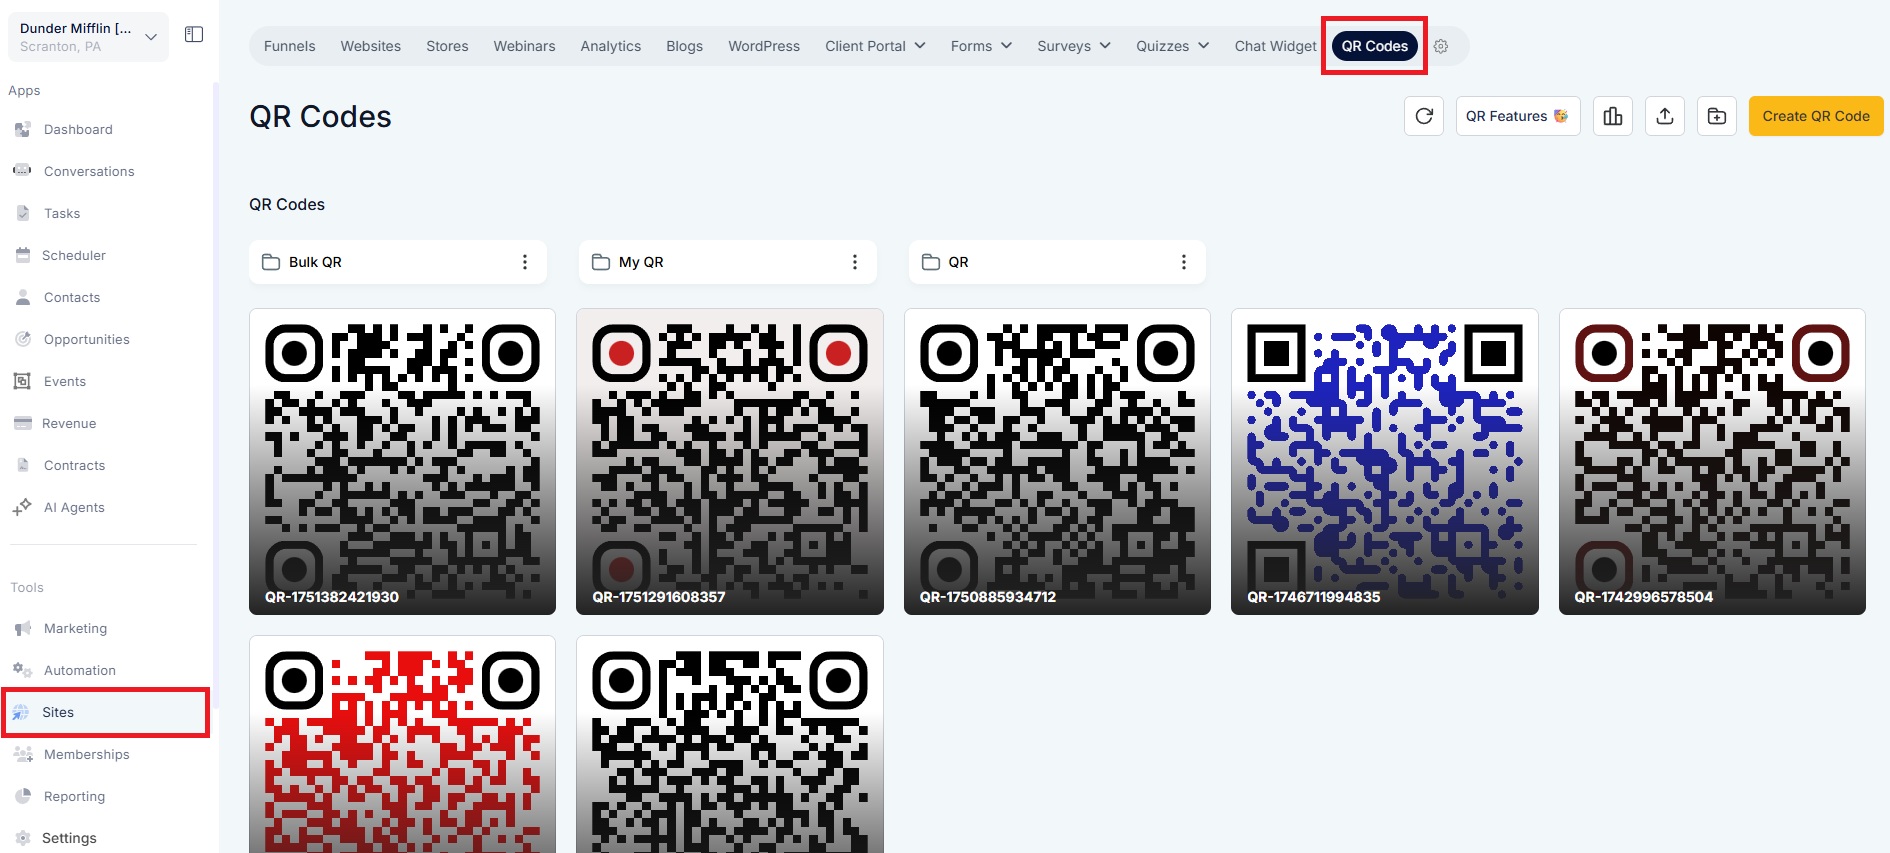Open QR code QR-1750885934712
The height and width of the screenshot is (853, 1890).
(1057, 462)
